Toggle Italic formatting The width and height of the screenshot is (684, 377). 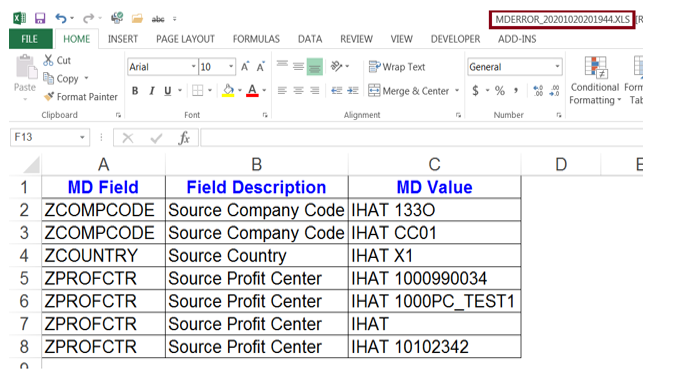151,91
